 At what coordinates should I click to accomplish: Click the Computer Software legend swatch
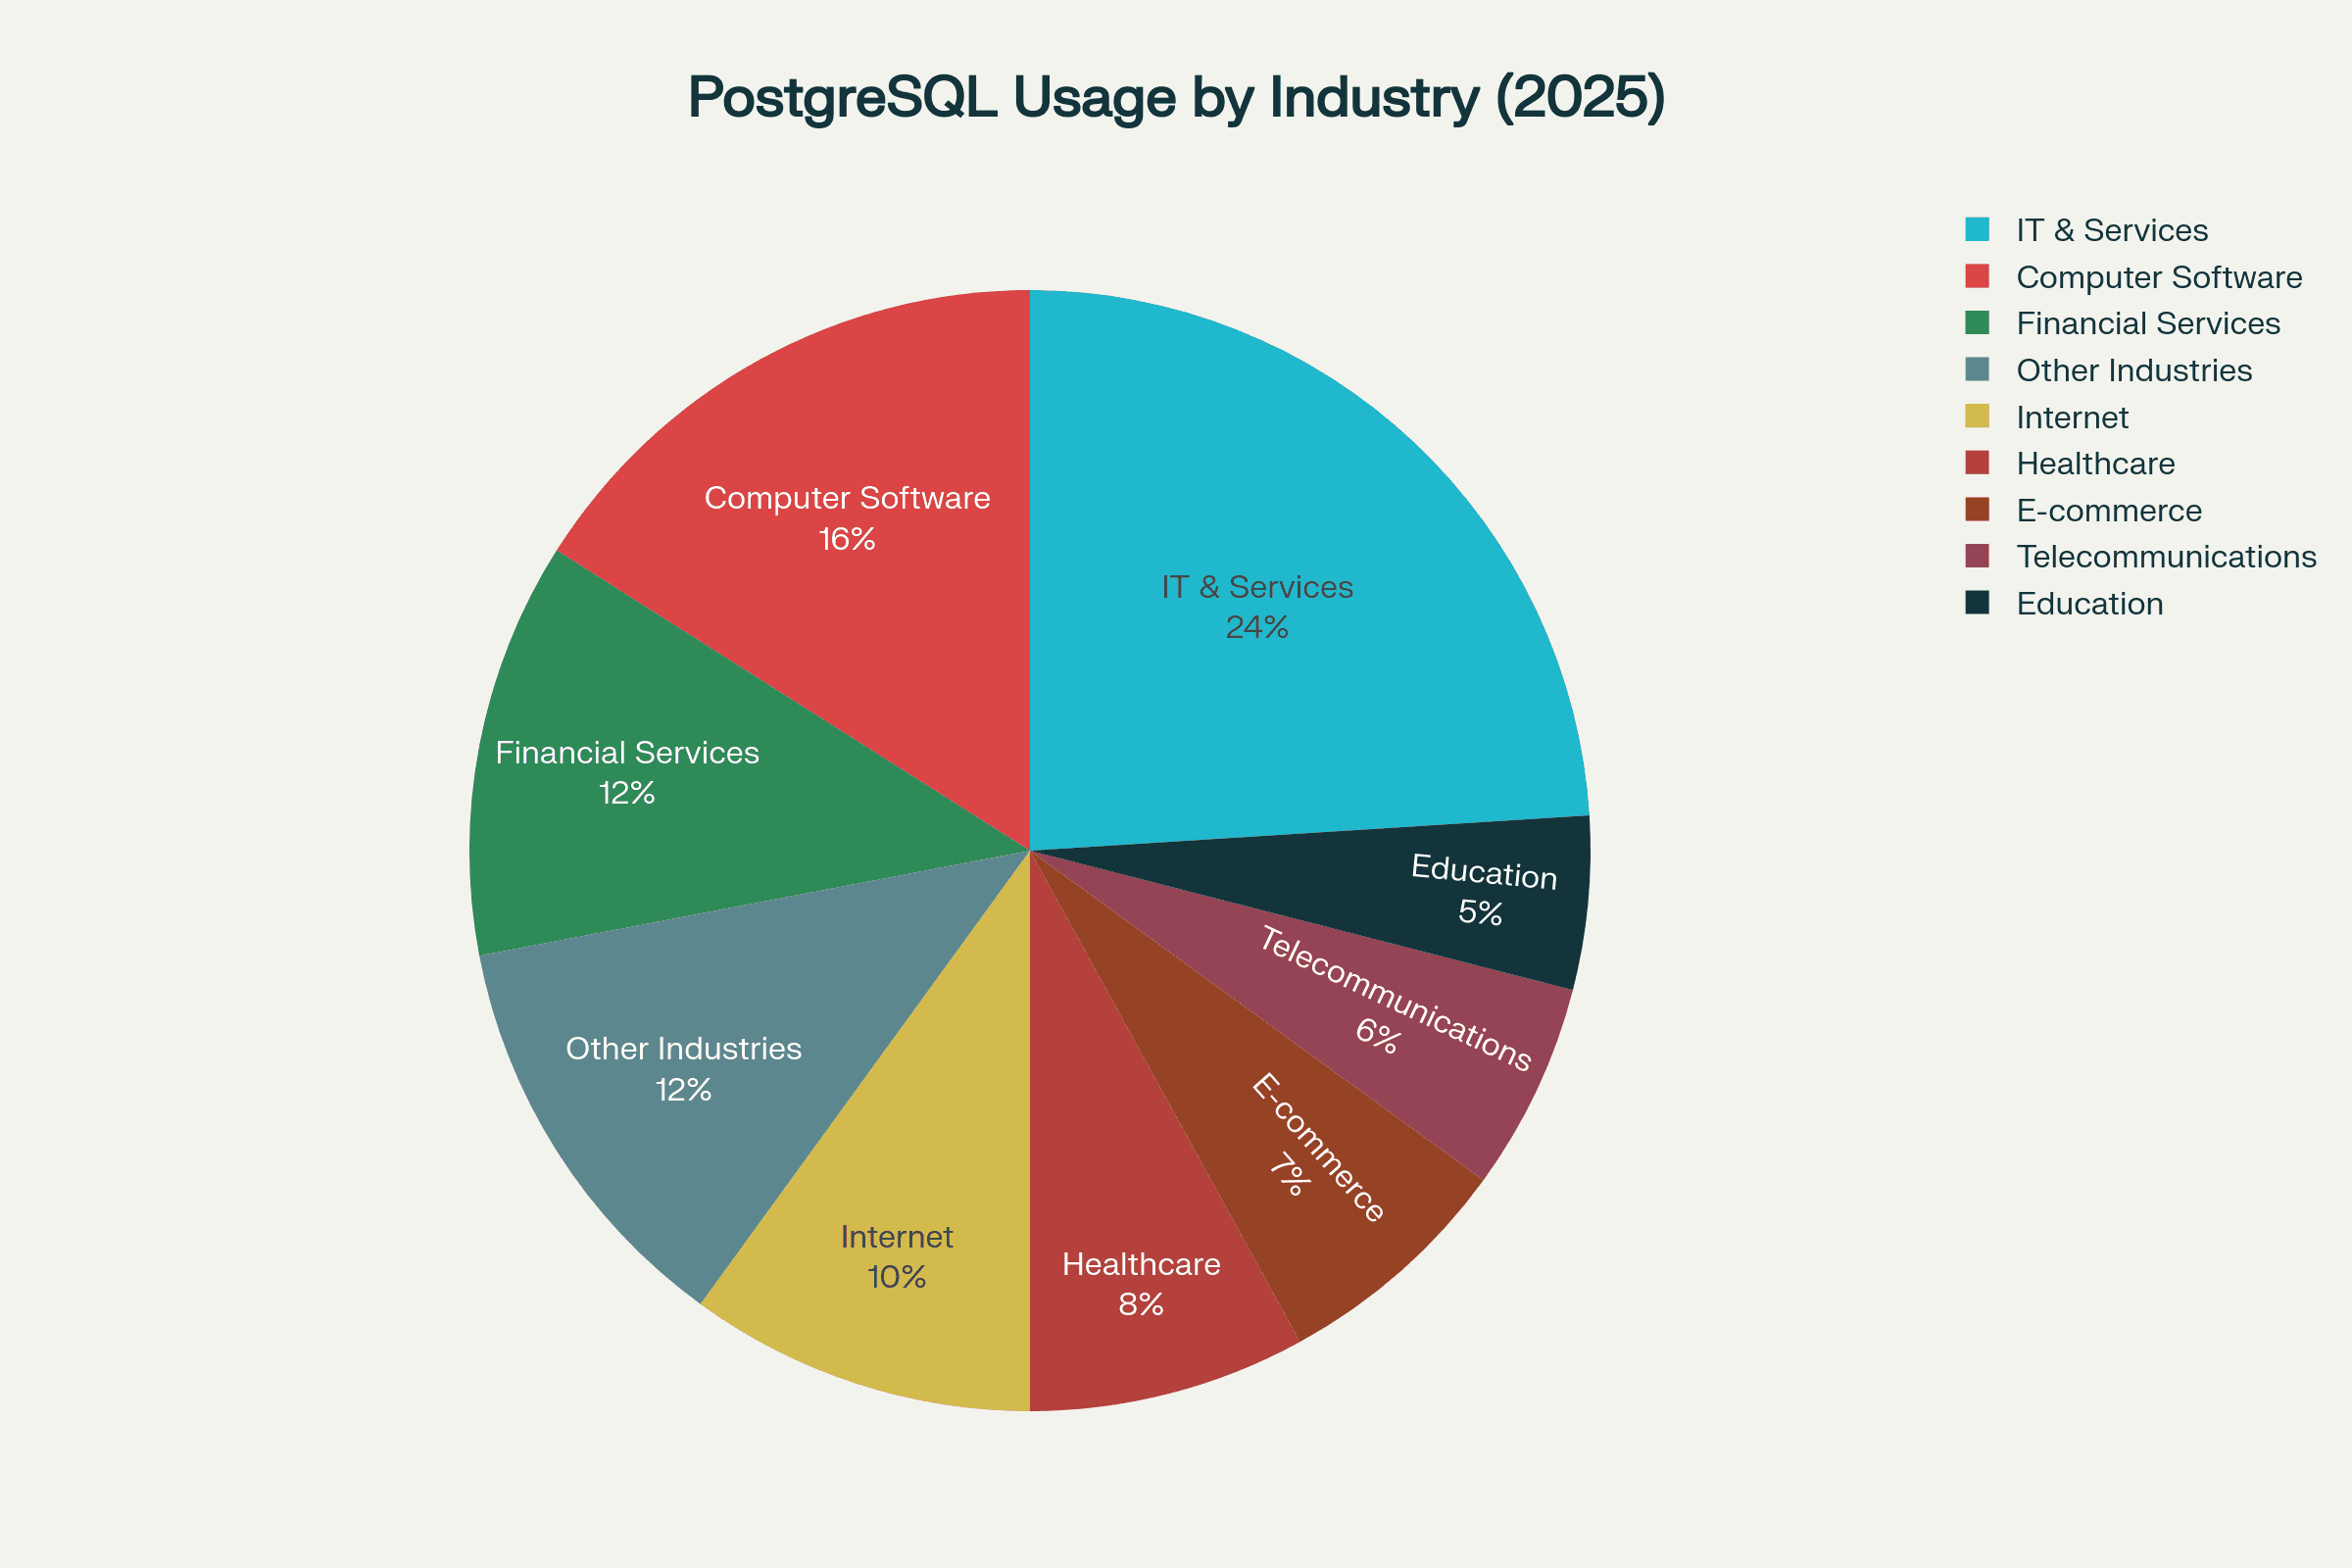(x=1977, y=276)
